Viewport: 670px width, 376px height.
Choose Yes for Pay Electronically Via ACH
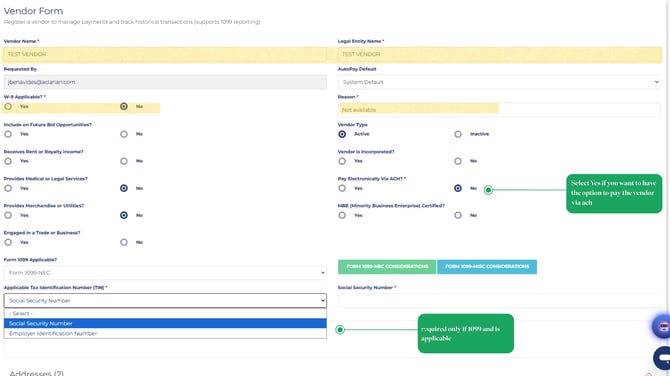point(342,188)
